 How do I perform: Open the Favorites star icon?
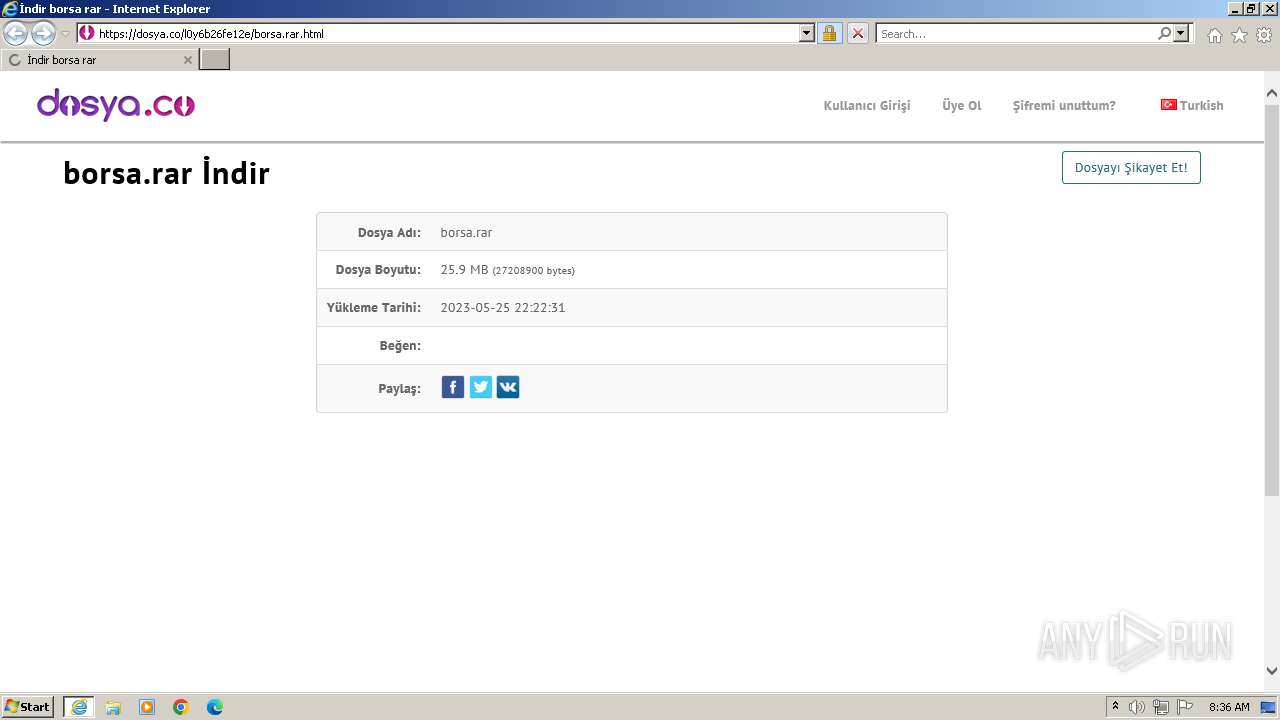pos(1239,35)
